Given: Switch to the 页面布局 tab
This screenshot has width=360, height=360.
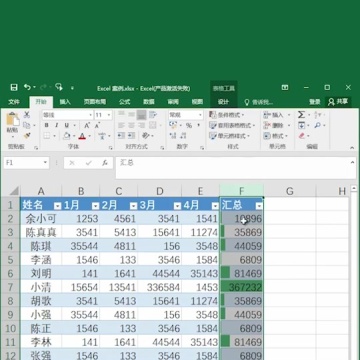Looking at the screenshot, I should (x=95, y=102).
